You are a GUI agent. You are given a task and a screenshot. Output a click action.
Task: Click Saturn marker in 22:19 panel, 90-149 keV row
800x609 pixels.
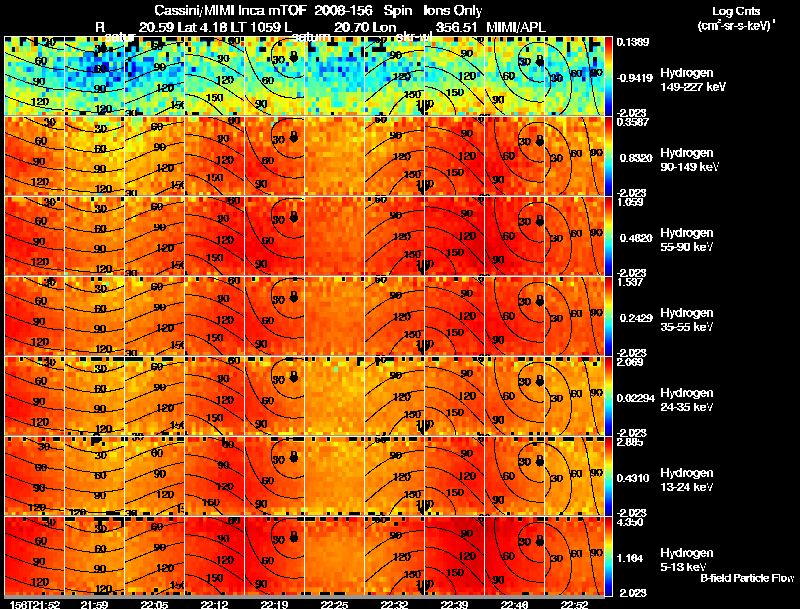tap(293, 137)
